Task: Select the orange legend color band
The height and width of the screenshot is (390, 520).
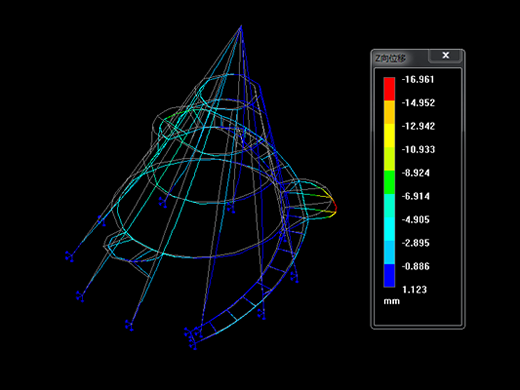Action: (x=389, y=112)
